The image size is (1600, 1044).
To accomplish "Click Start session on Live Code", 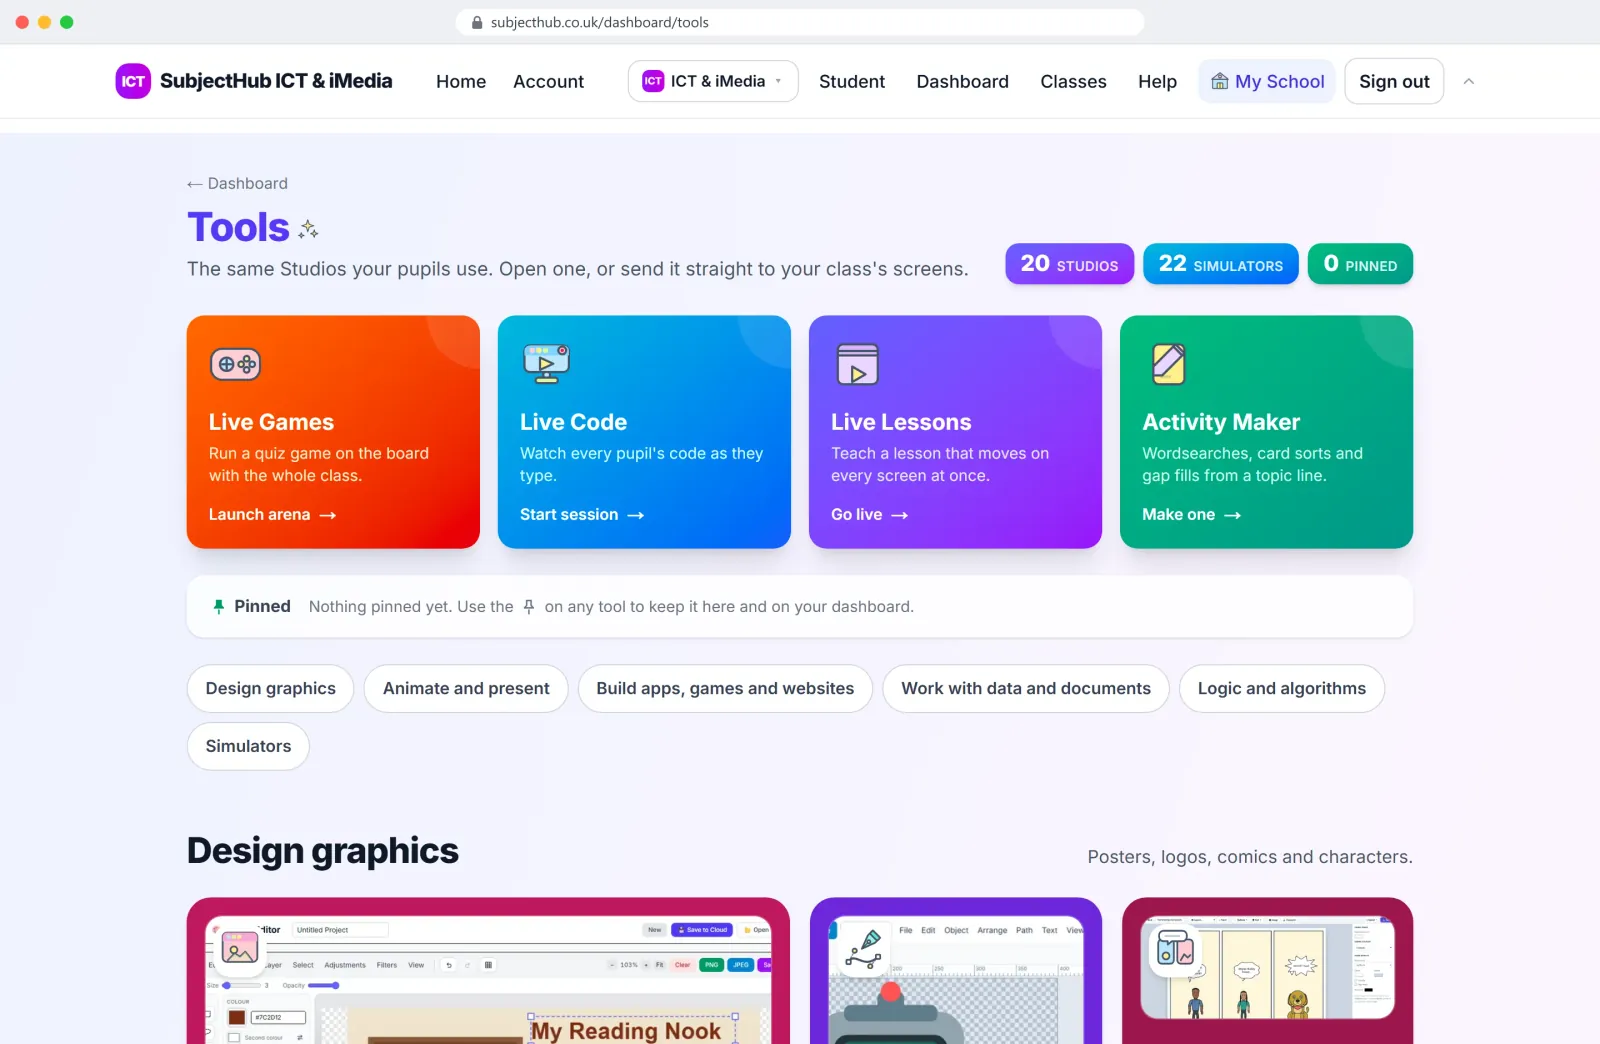I will (582, 514).
